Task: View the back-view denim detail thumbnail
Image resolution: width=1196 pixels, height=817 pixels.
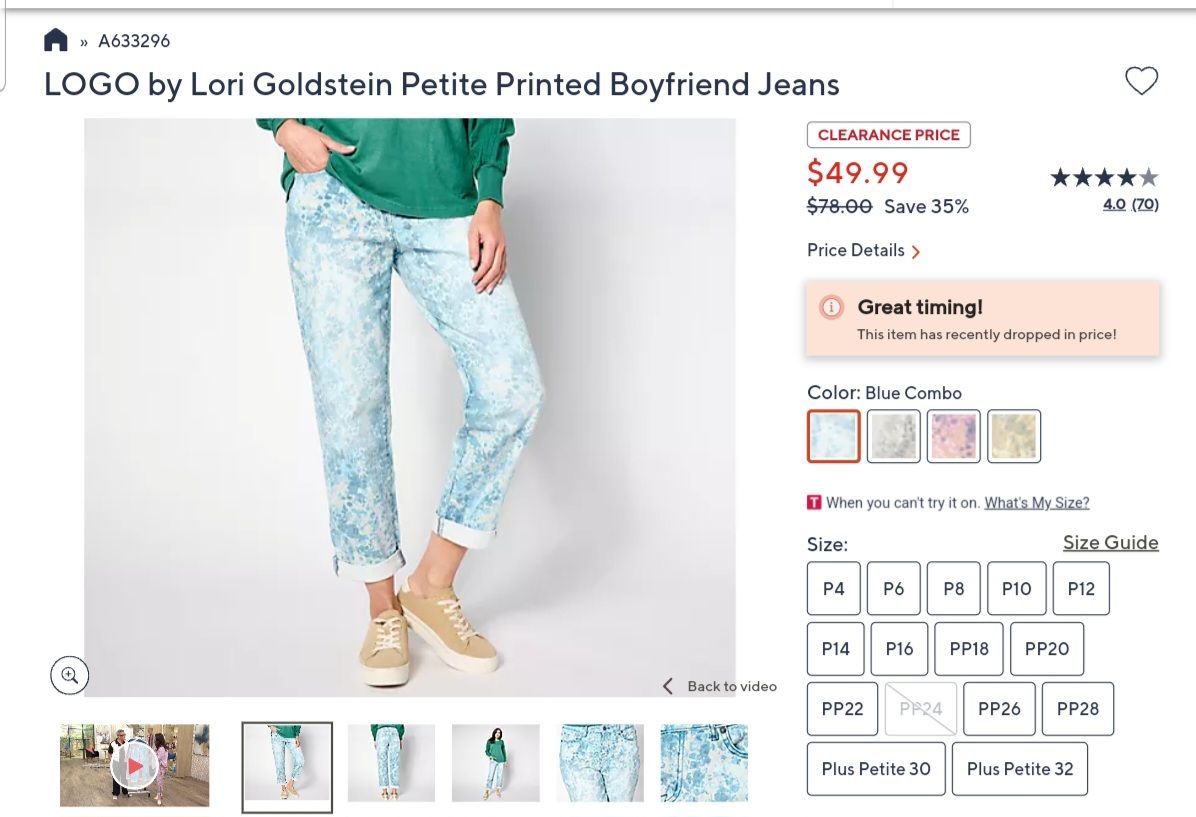Action: [x=601, y=763]
